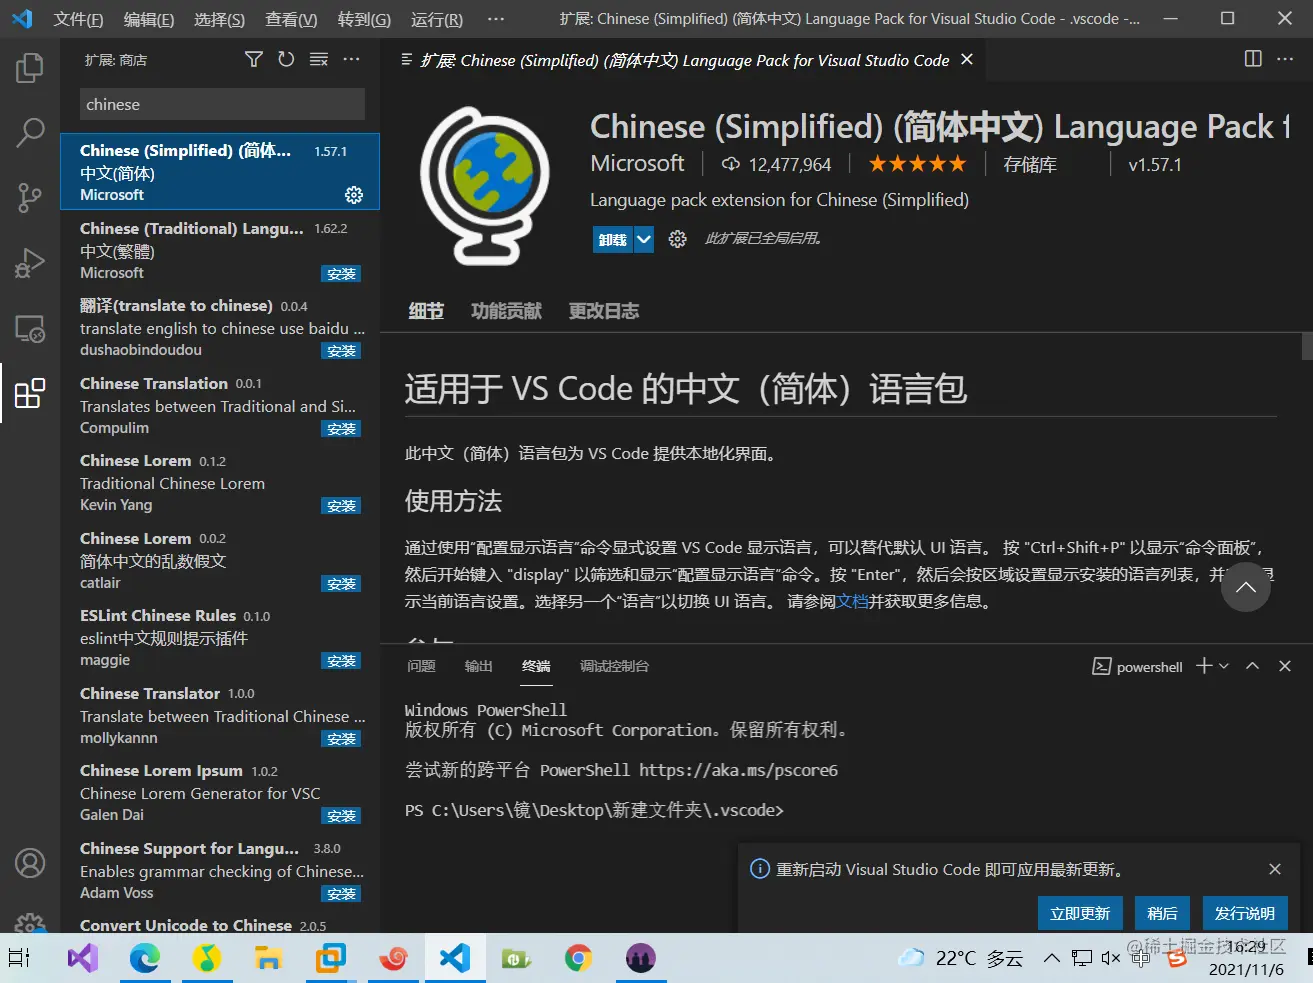
Task: Open the 编辑(E) menu
Action: coord(148,19)
